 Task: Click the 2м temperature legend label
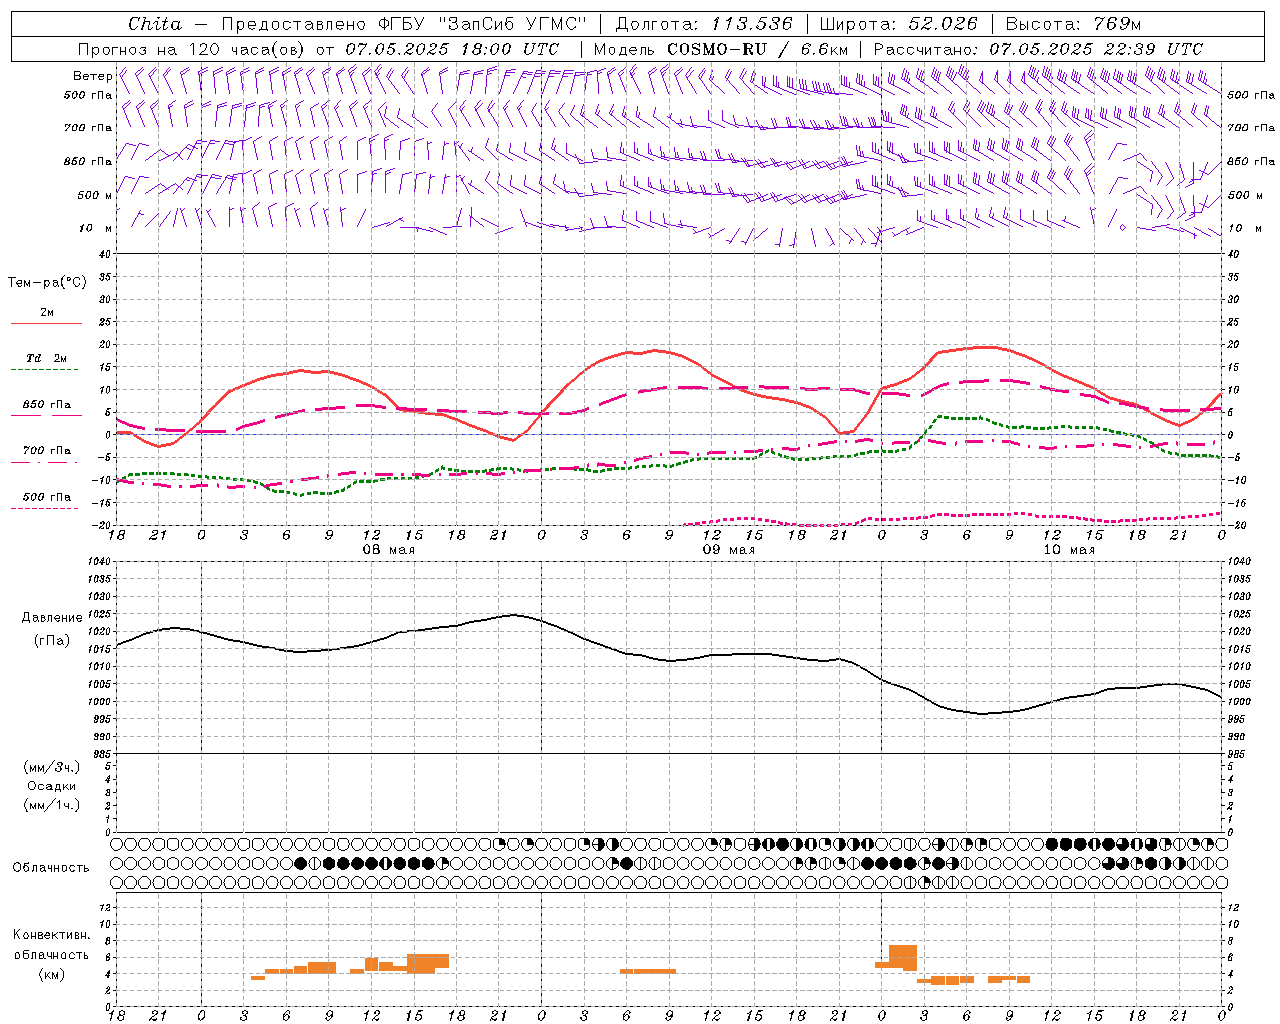point(47,312)
